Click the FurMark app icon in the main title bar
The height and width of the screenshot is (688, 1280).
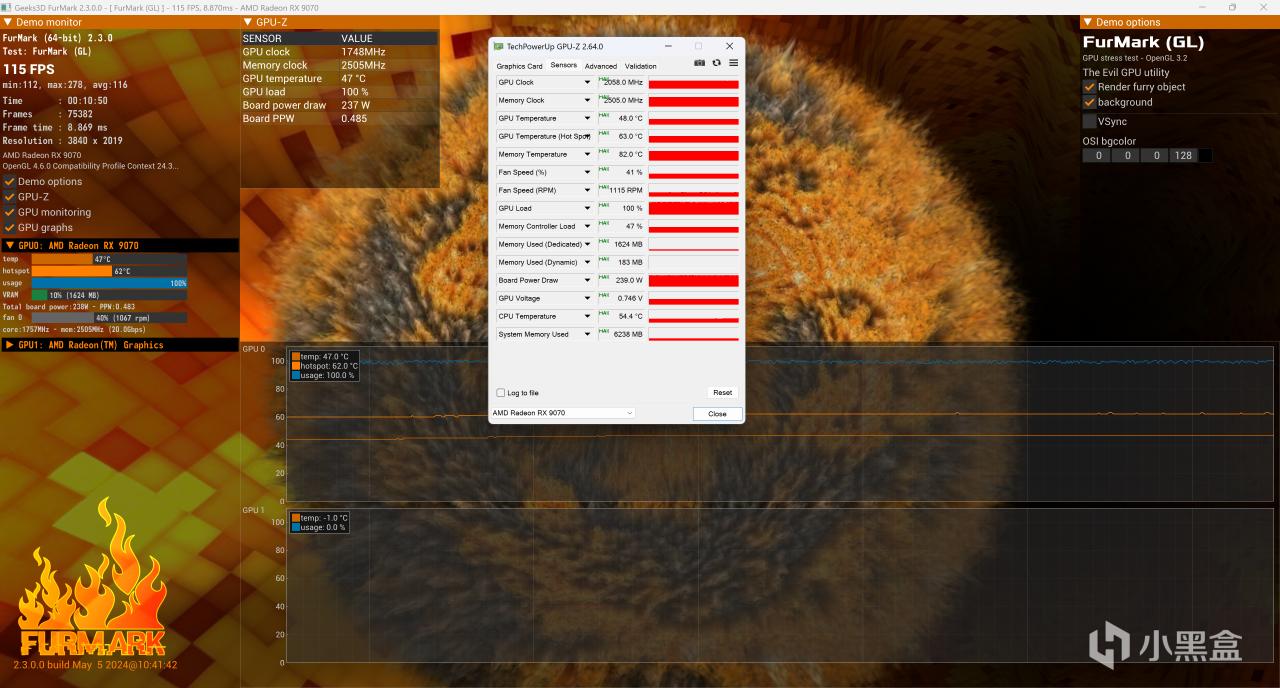pos(7,7)
